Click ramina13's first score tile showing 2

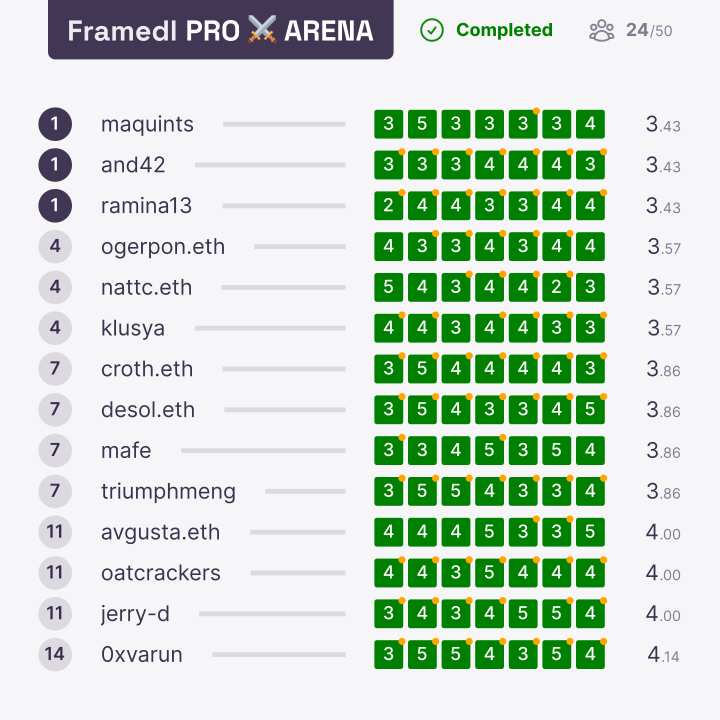tap(388, 206)
